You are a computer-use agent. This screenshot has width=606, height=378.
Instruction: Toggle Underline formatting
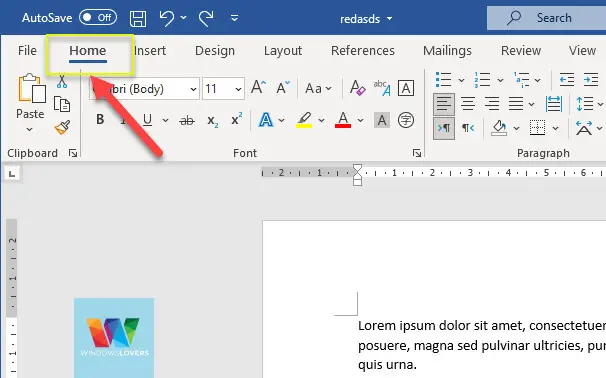tap(147, 120)
